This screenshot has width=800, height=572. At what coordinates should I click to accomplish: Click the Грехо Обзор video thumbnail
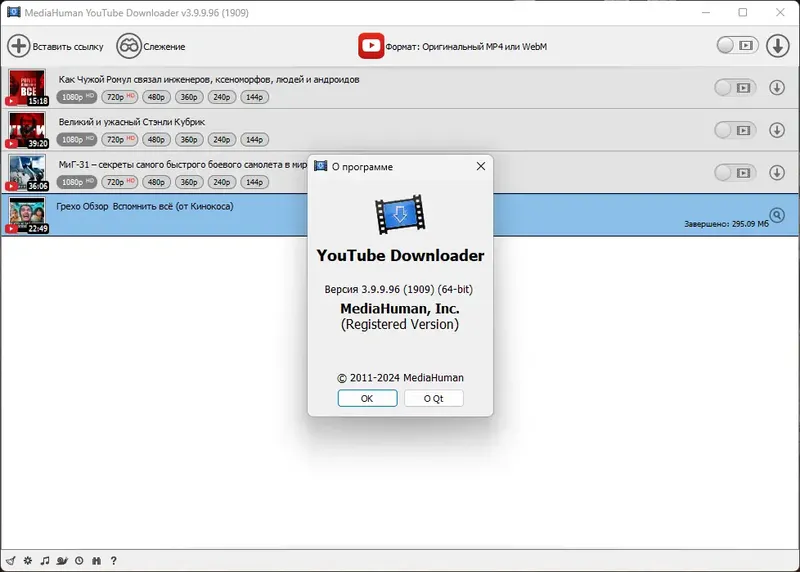pos(27,215)
